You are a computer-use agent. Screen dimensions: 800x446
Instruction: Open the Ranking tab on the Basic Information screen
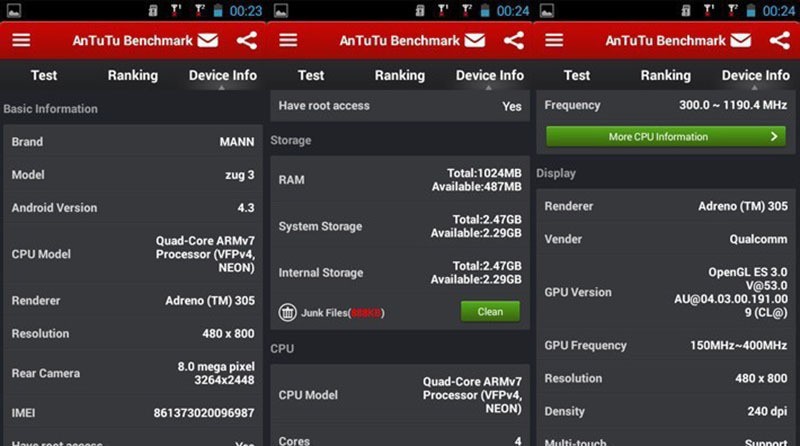(133, 75)
